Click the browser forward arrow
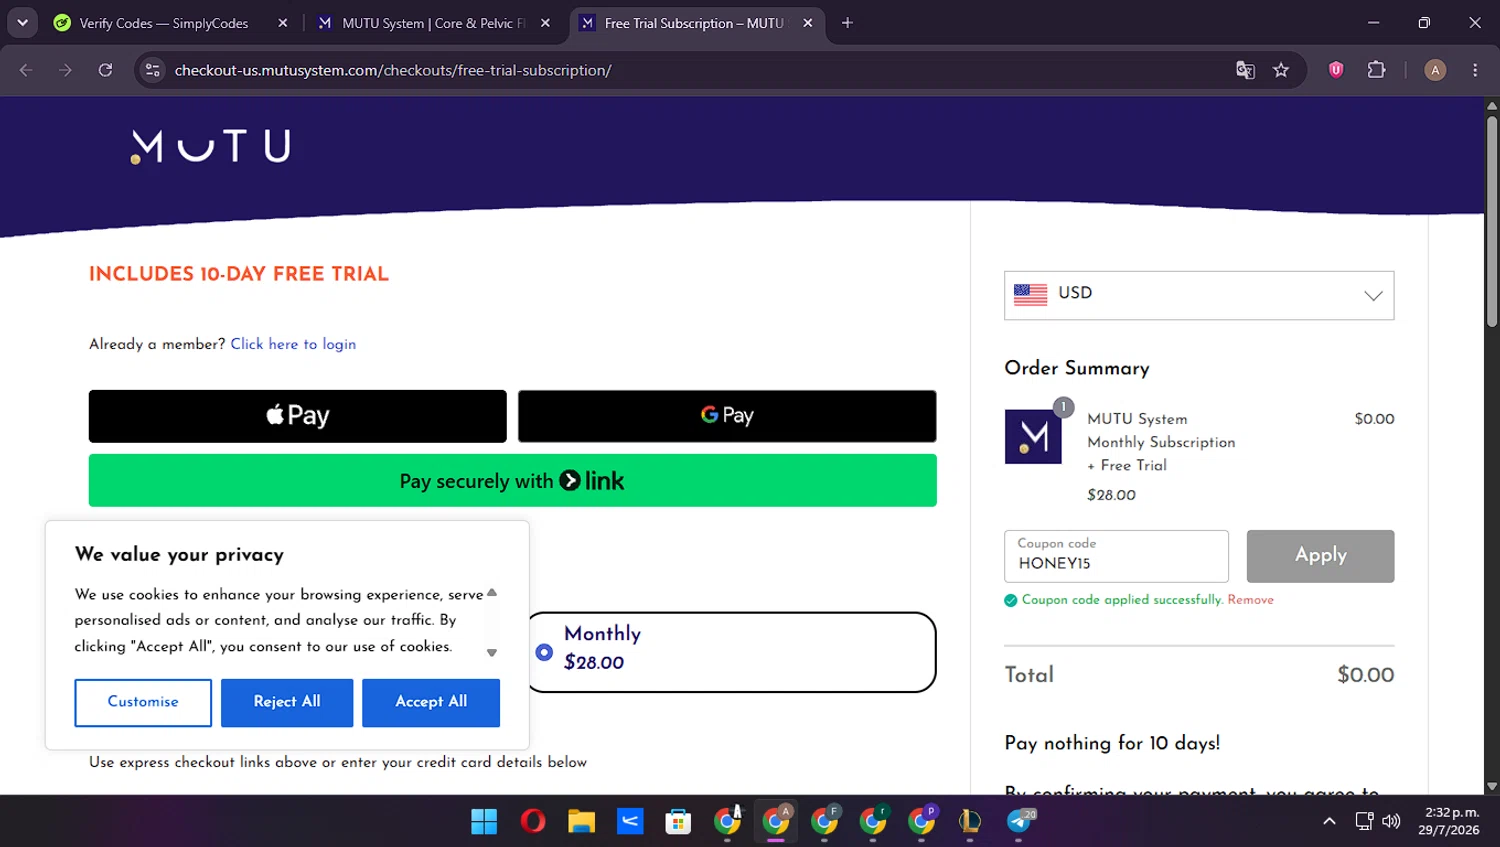 pos(65,70)
